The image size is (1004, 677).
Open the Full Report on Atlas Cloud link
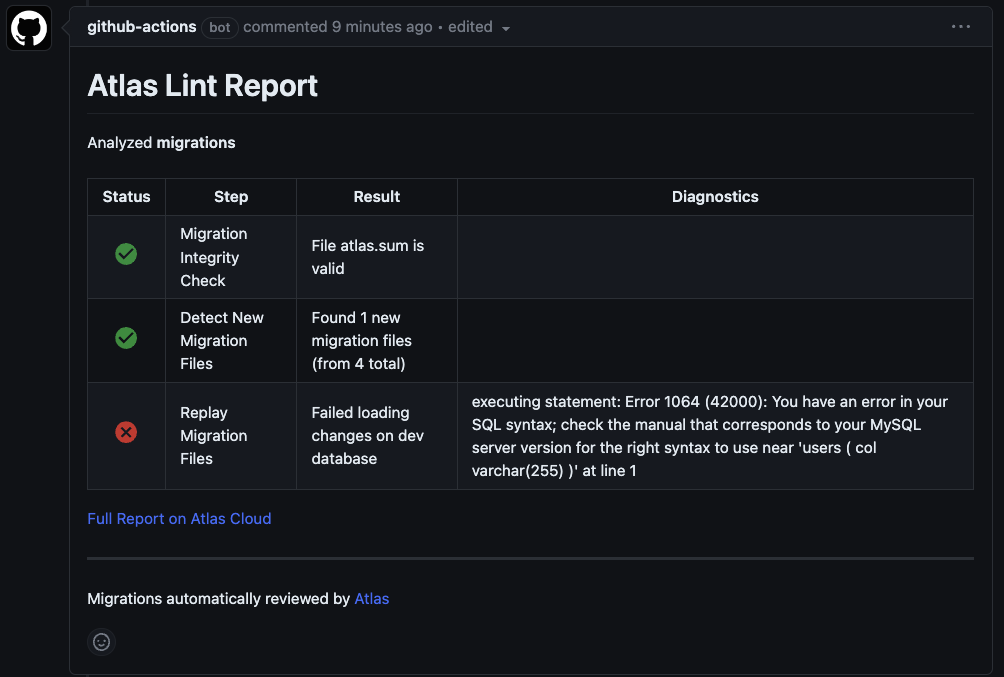pyautogui.click(x=179, y=519)
